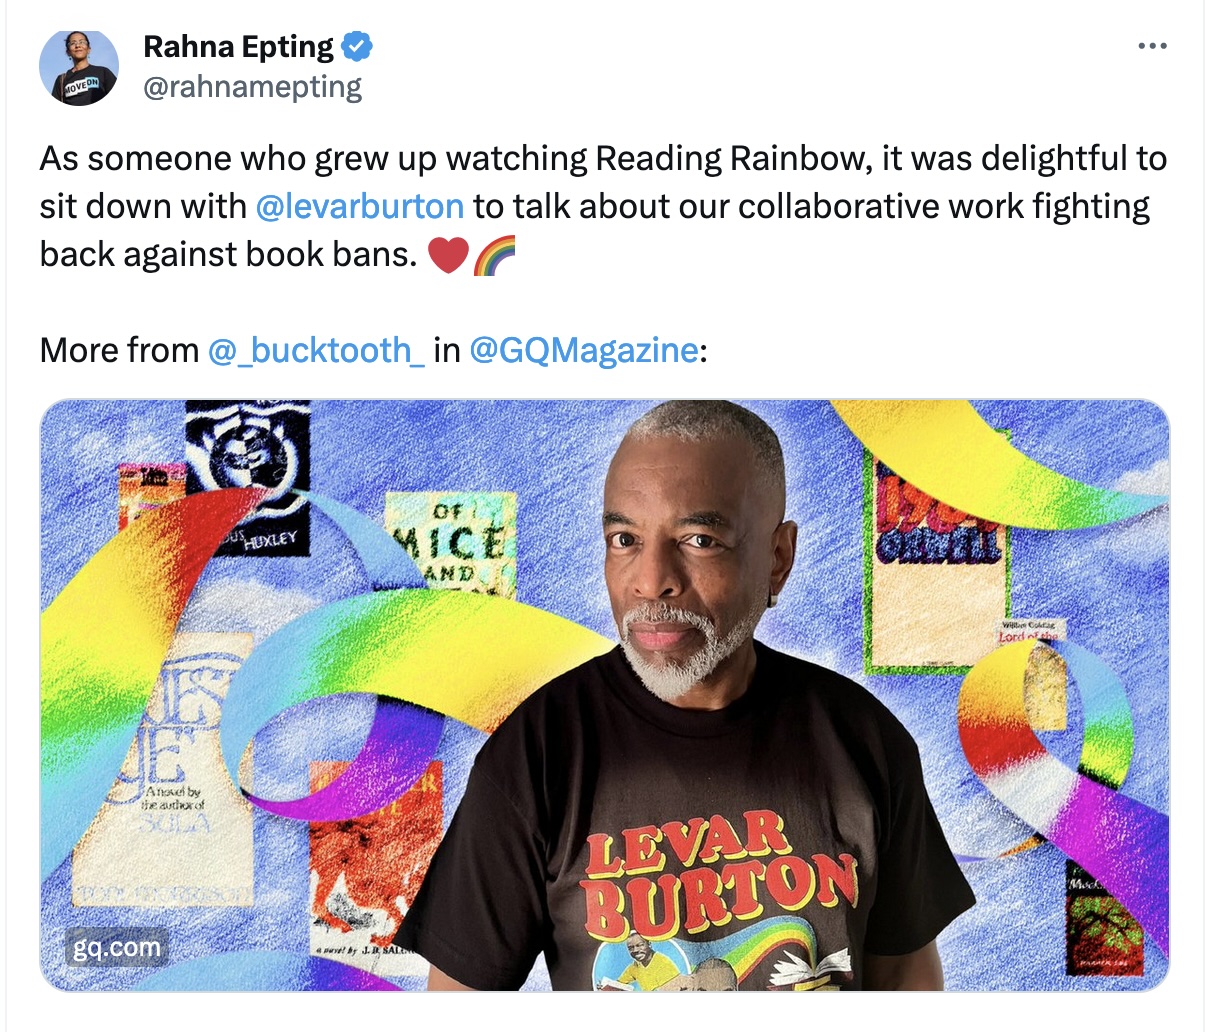Click the blue verified badge icon
The image size is (1210, 1032).
tap(357, 46)
